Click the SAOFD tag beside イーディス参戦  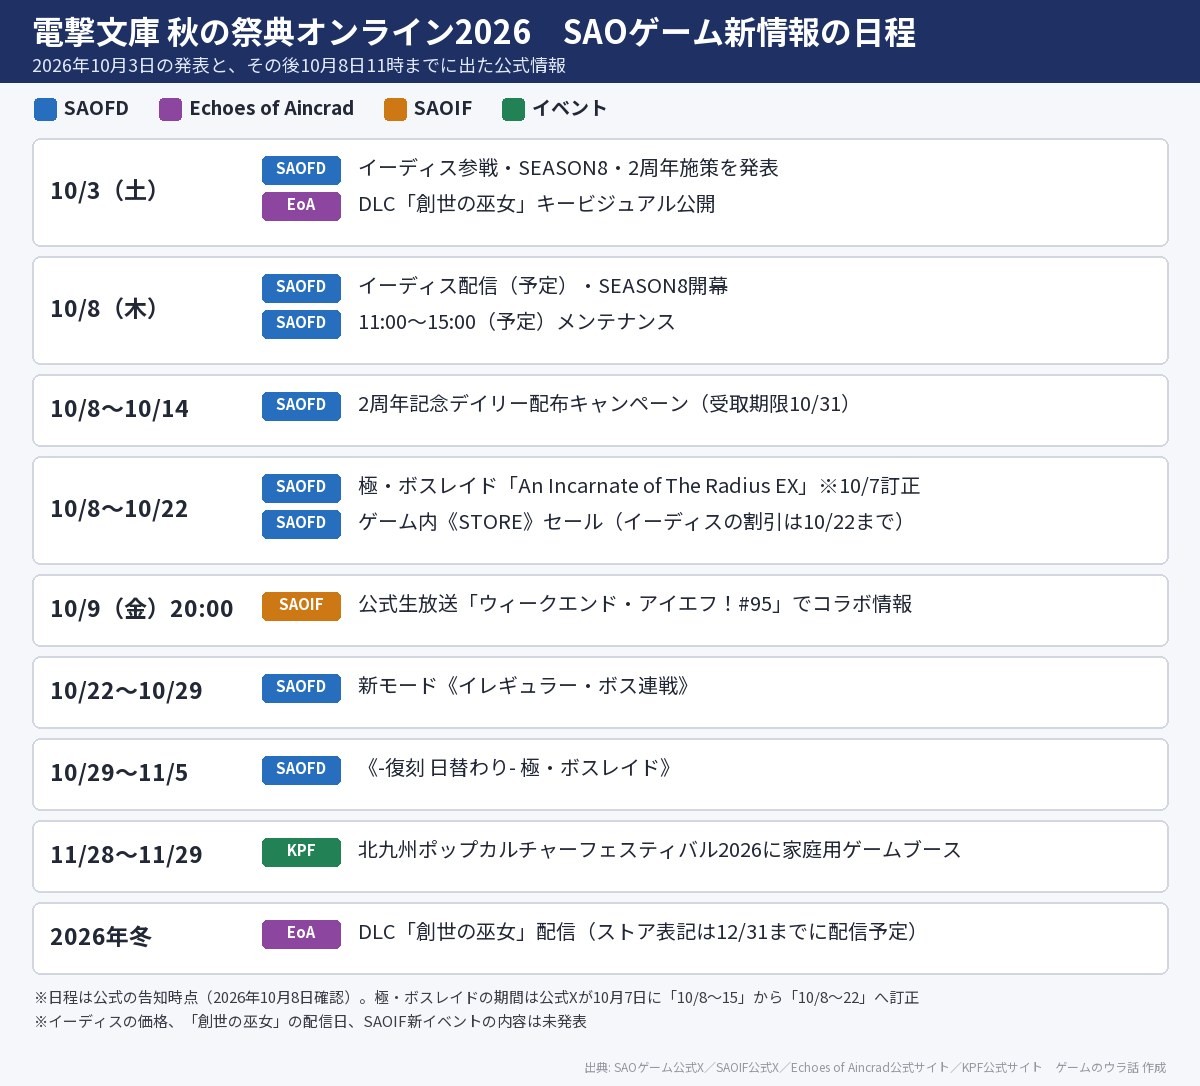pos(301,169)
